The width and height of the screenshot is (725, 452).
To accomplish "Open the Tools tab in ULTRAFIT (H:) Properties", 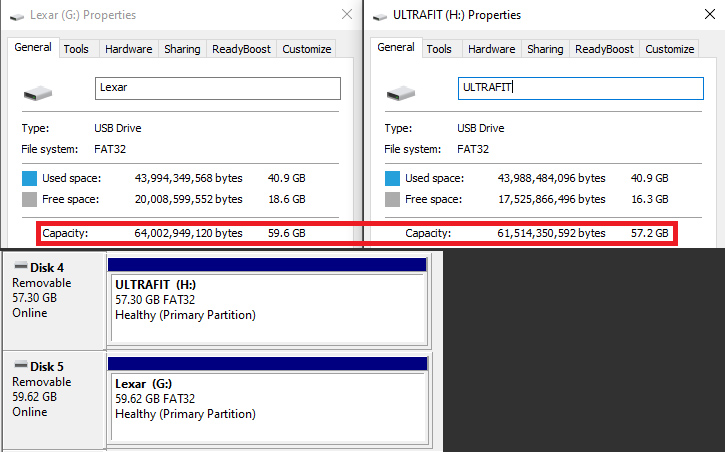I will point(439,49).
